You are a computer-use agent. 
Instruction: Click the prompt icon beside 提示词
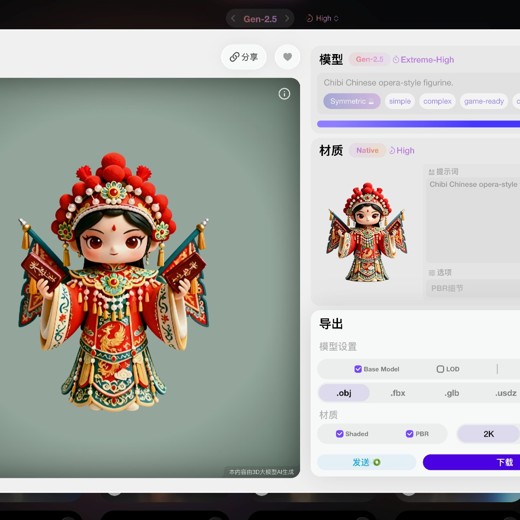[x=431, y=172]
